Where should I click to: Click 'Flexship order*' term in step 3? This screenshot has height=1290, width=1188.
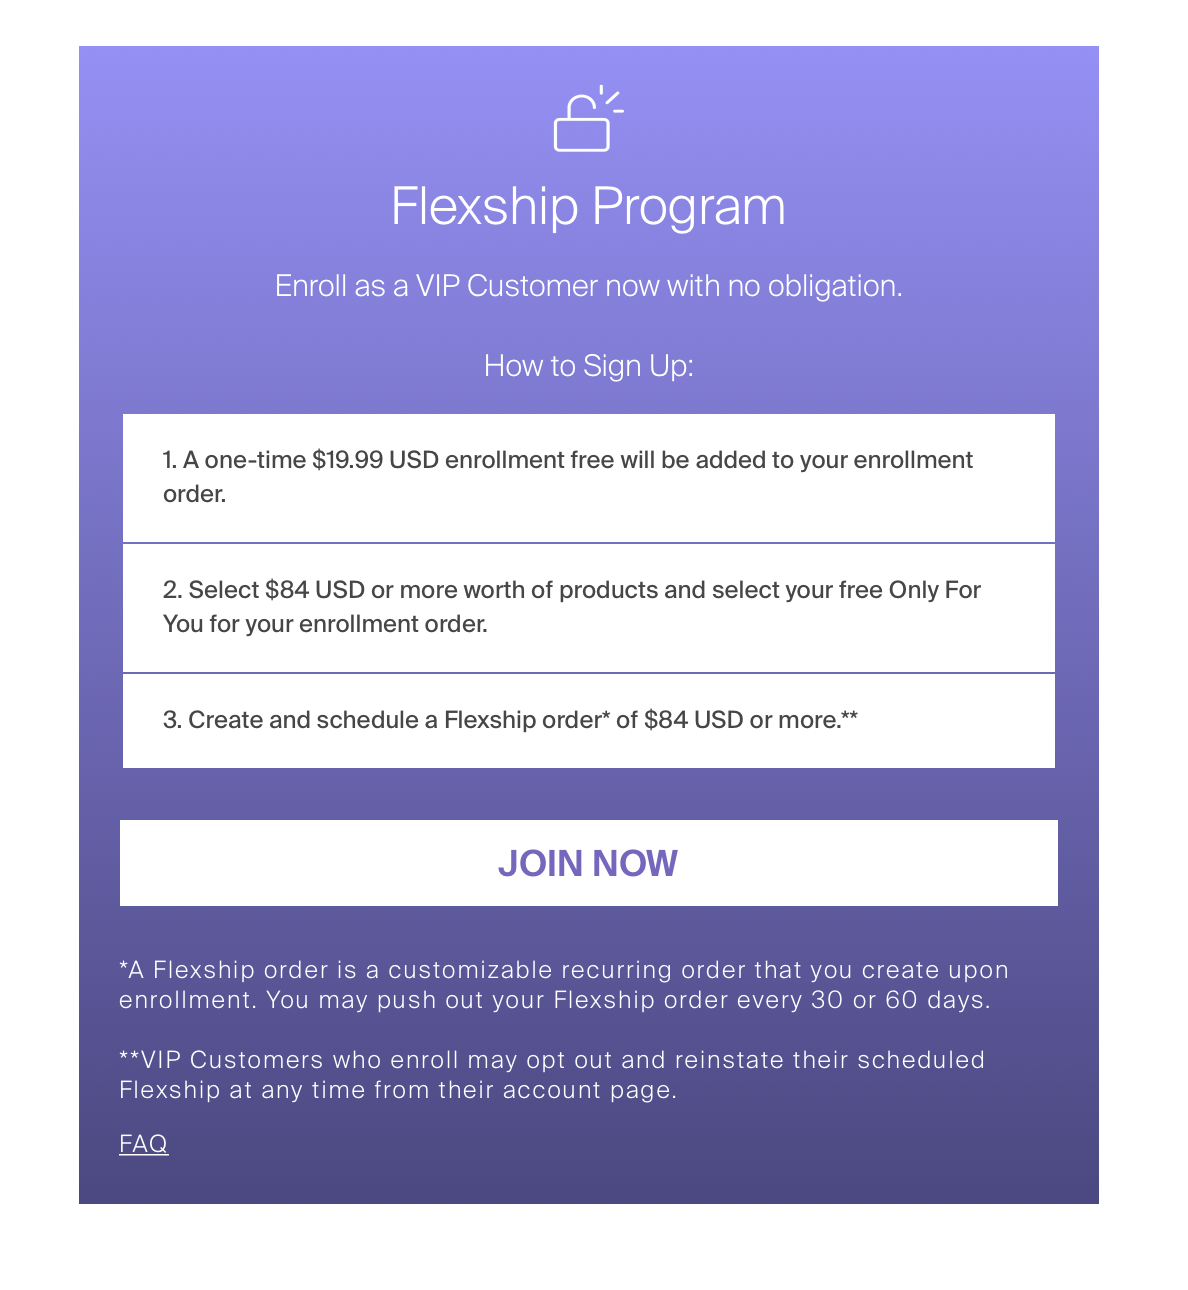pos(527,720)
